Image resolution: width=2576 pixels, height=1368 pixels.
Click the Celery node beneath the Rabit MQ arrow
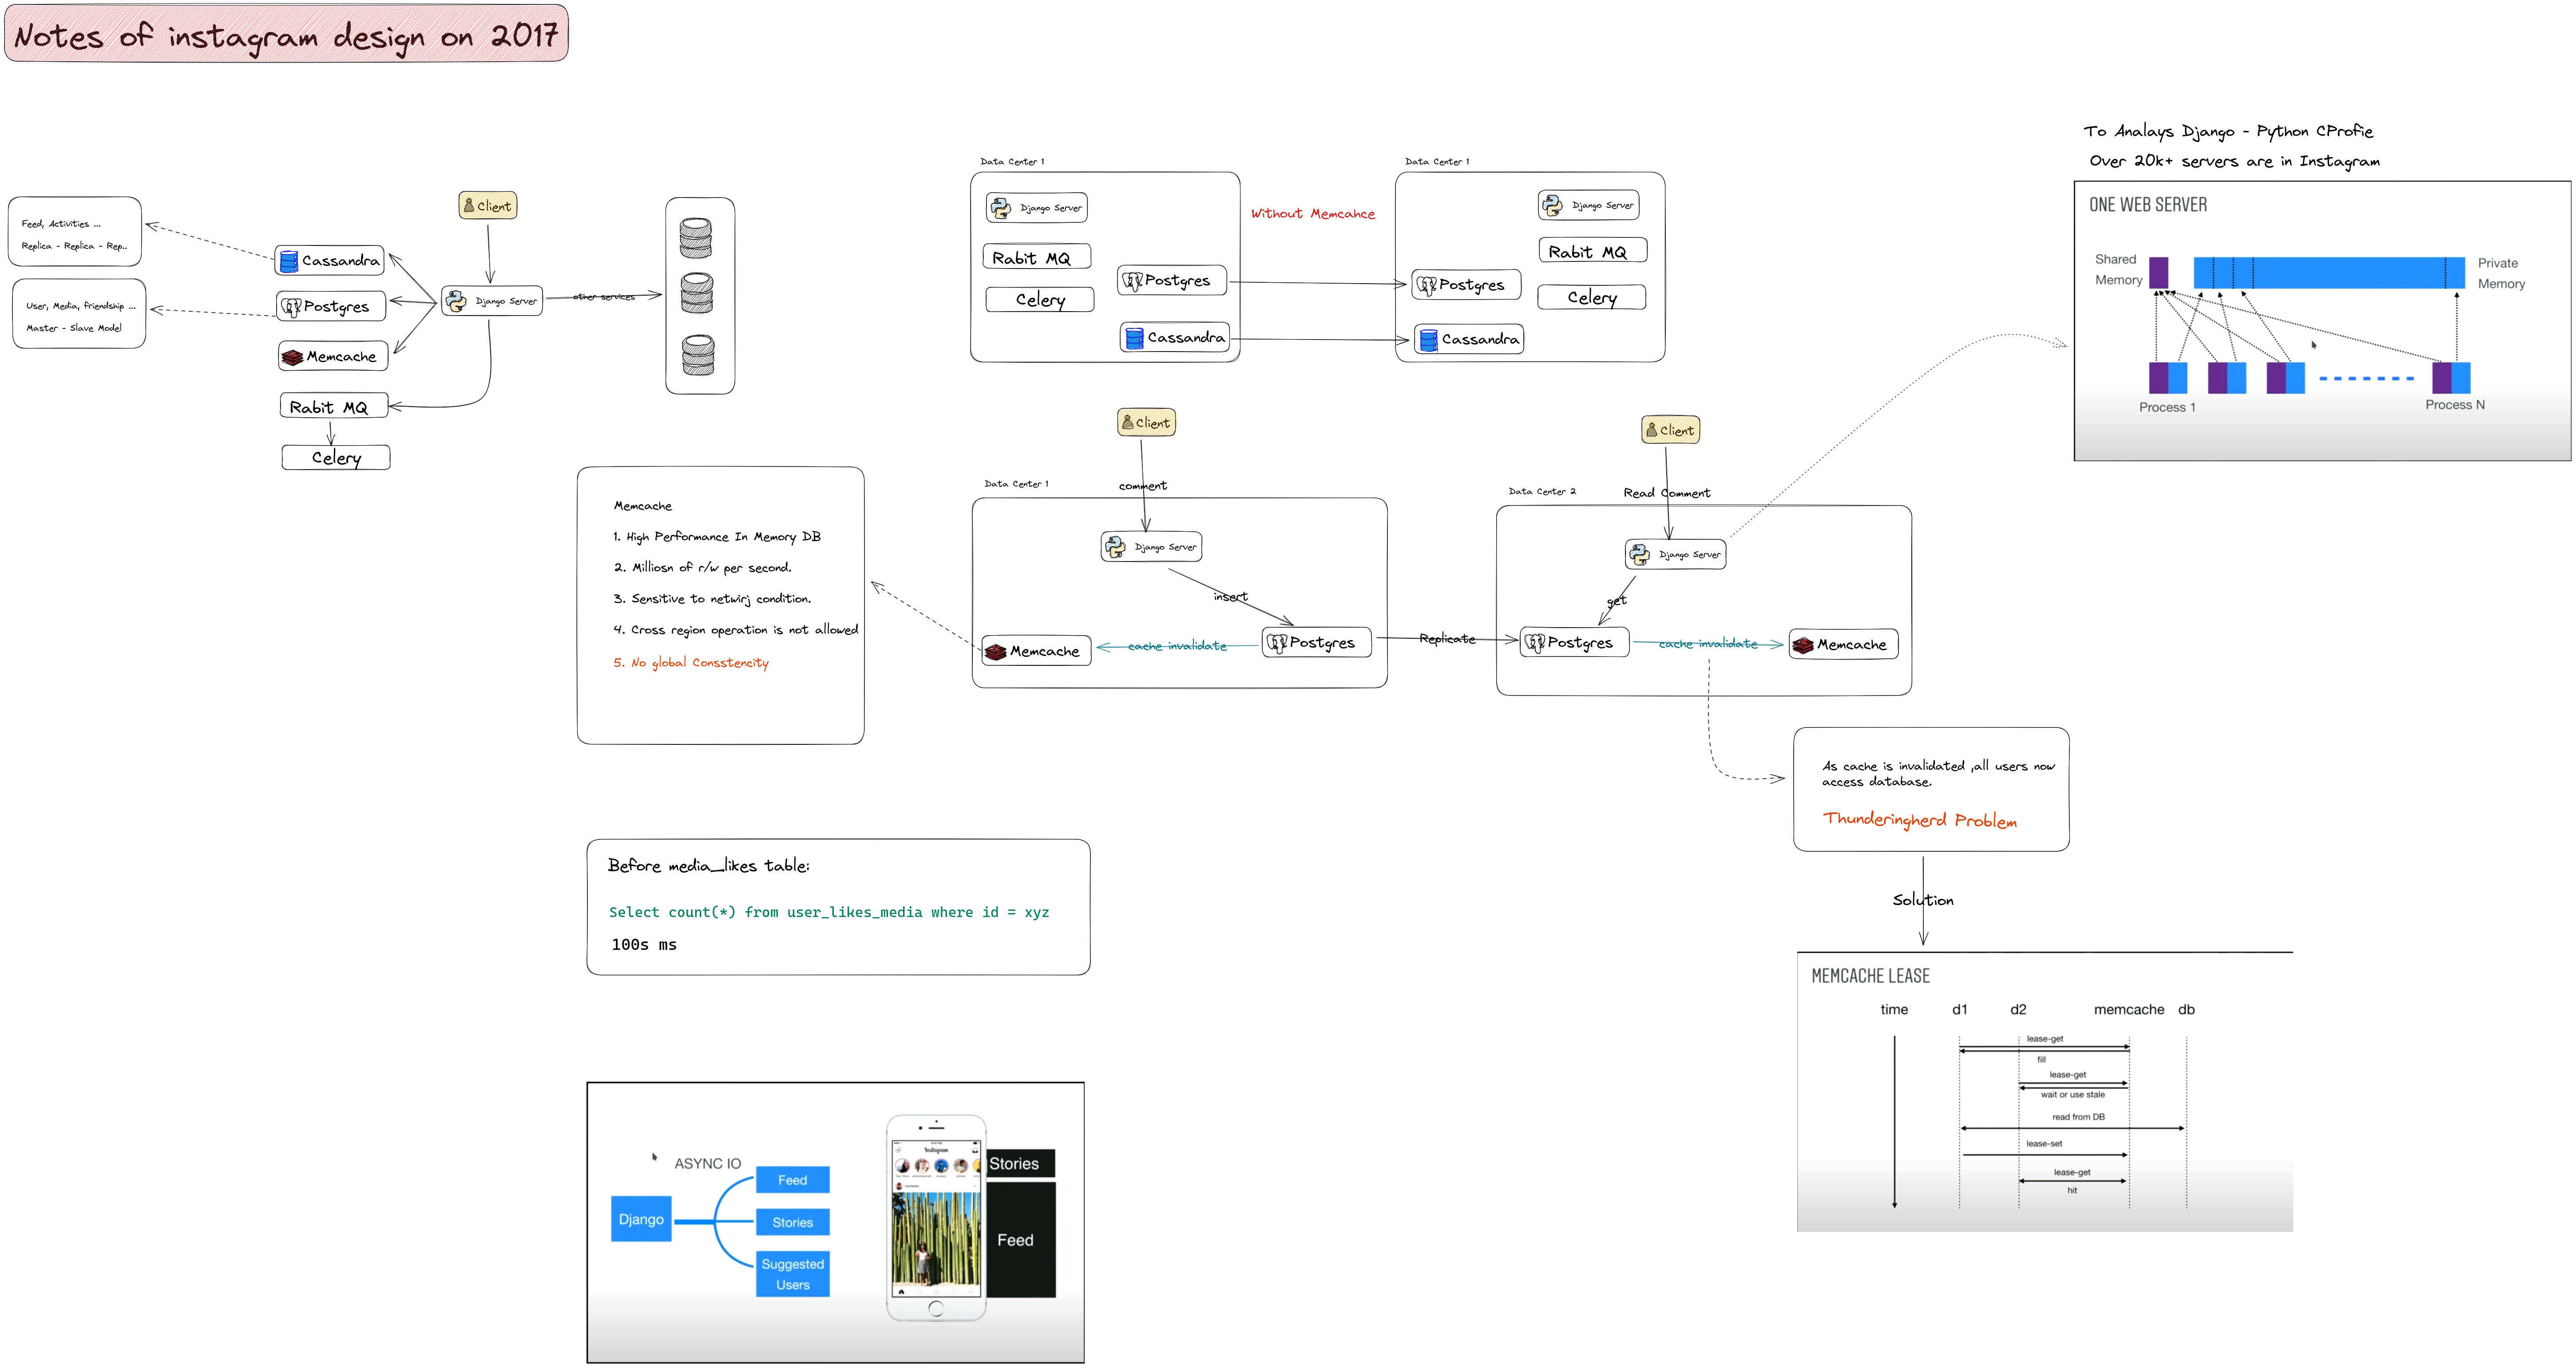[x=336, y=457]
